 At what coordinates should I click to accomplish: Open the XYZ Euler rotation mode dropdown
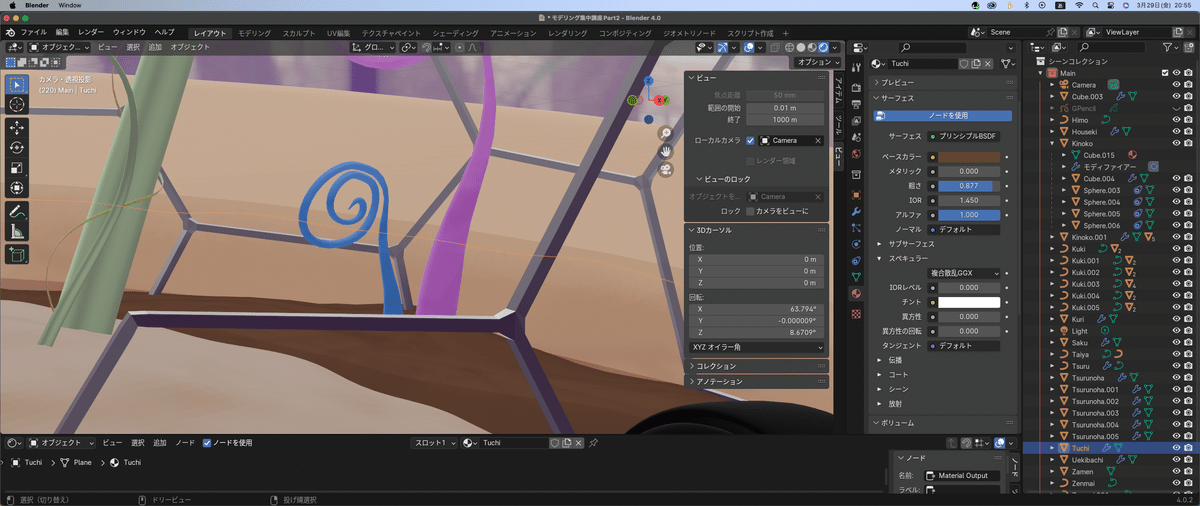[x=757, y=347]
